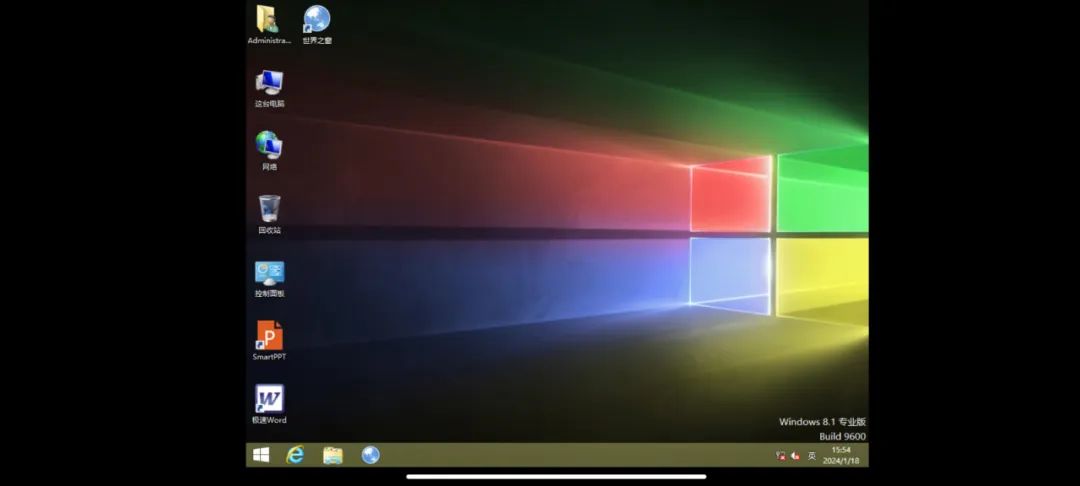Switch input method indicator in tray
Viewport: 1080px width, 486px height.
812,456
